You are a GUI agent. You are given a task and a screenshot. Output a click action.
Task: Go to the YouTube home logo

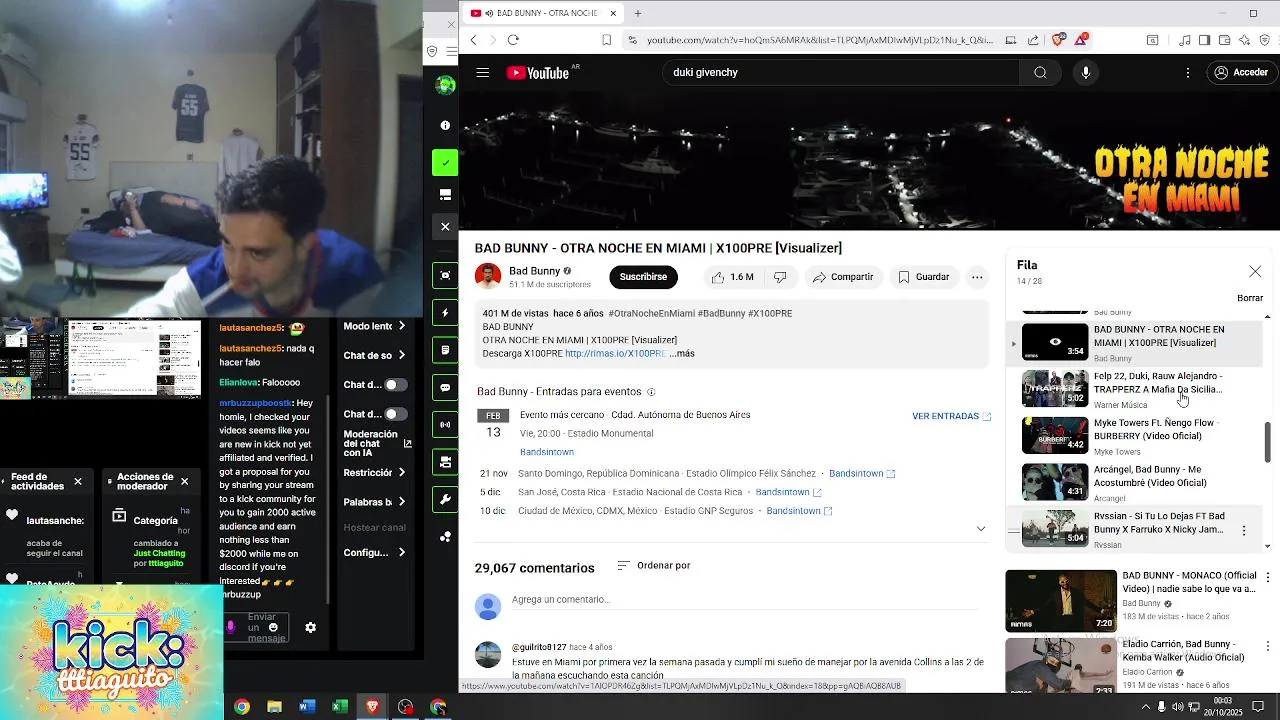coord(540,73)
